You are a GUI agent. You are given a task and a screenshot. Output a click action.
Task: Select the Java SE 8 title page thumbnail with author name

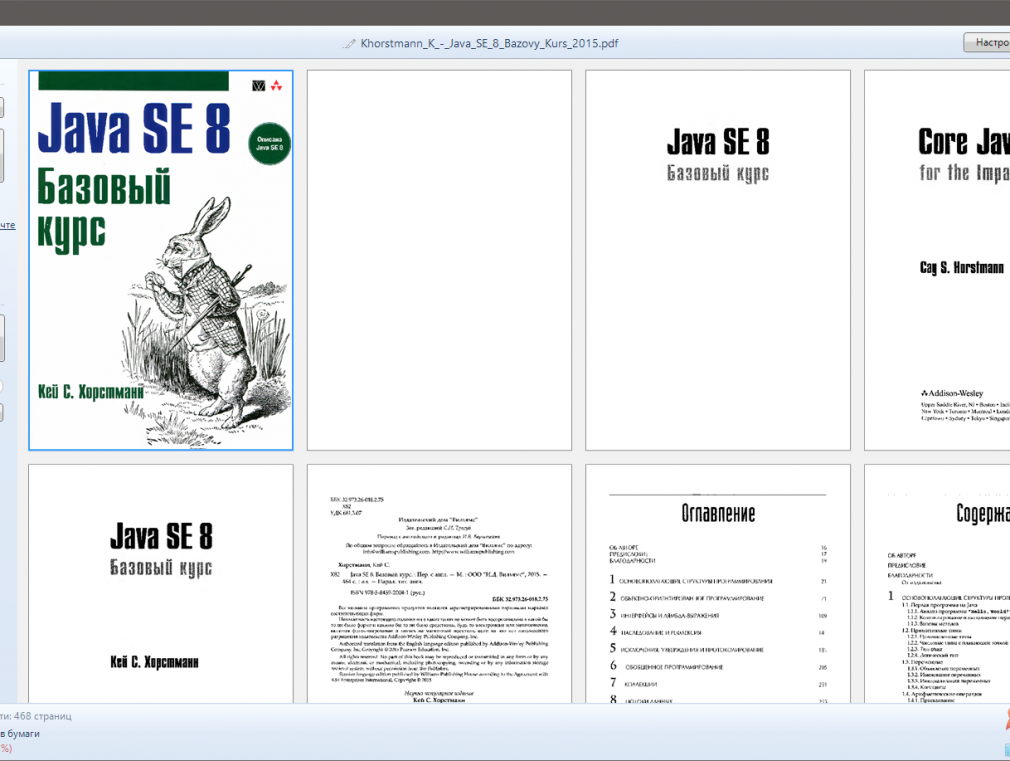161,584
